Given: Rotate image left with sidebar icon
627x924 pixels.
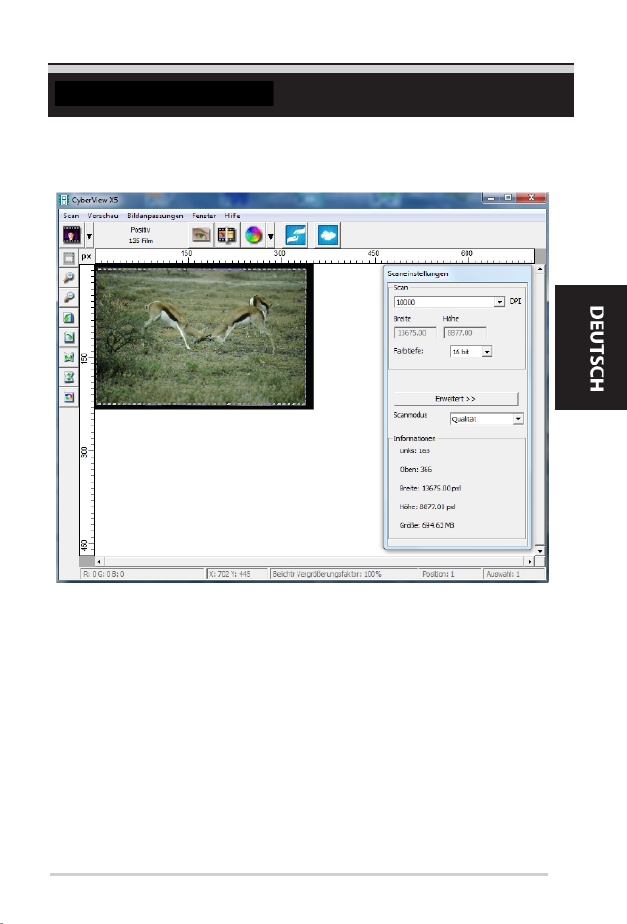Looking at the screenshot, I should [x=68, y=318].
